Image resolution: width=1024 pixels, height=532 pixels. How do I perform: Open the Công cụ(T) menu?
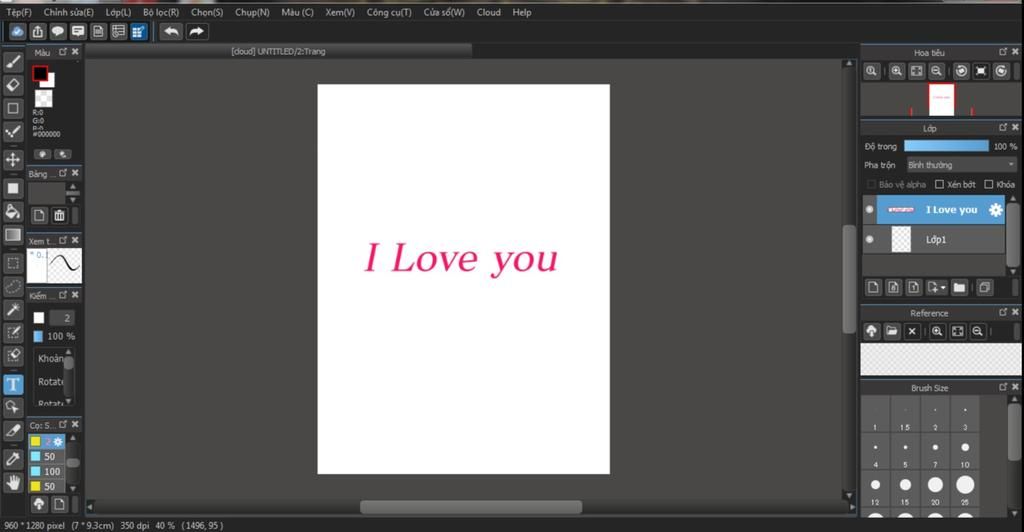[x=389, y=12]
